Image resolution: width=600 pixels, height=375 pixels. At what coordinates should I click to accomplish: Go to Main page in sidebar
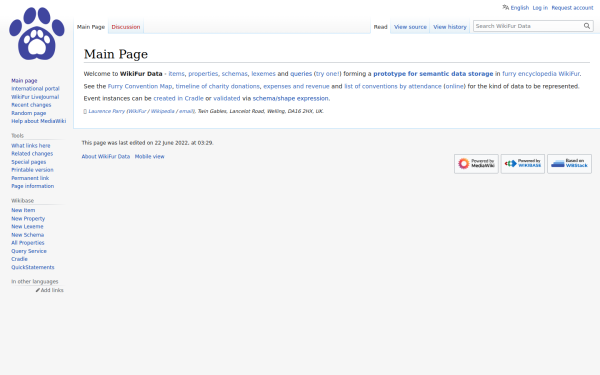24,81
